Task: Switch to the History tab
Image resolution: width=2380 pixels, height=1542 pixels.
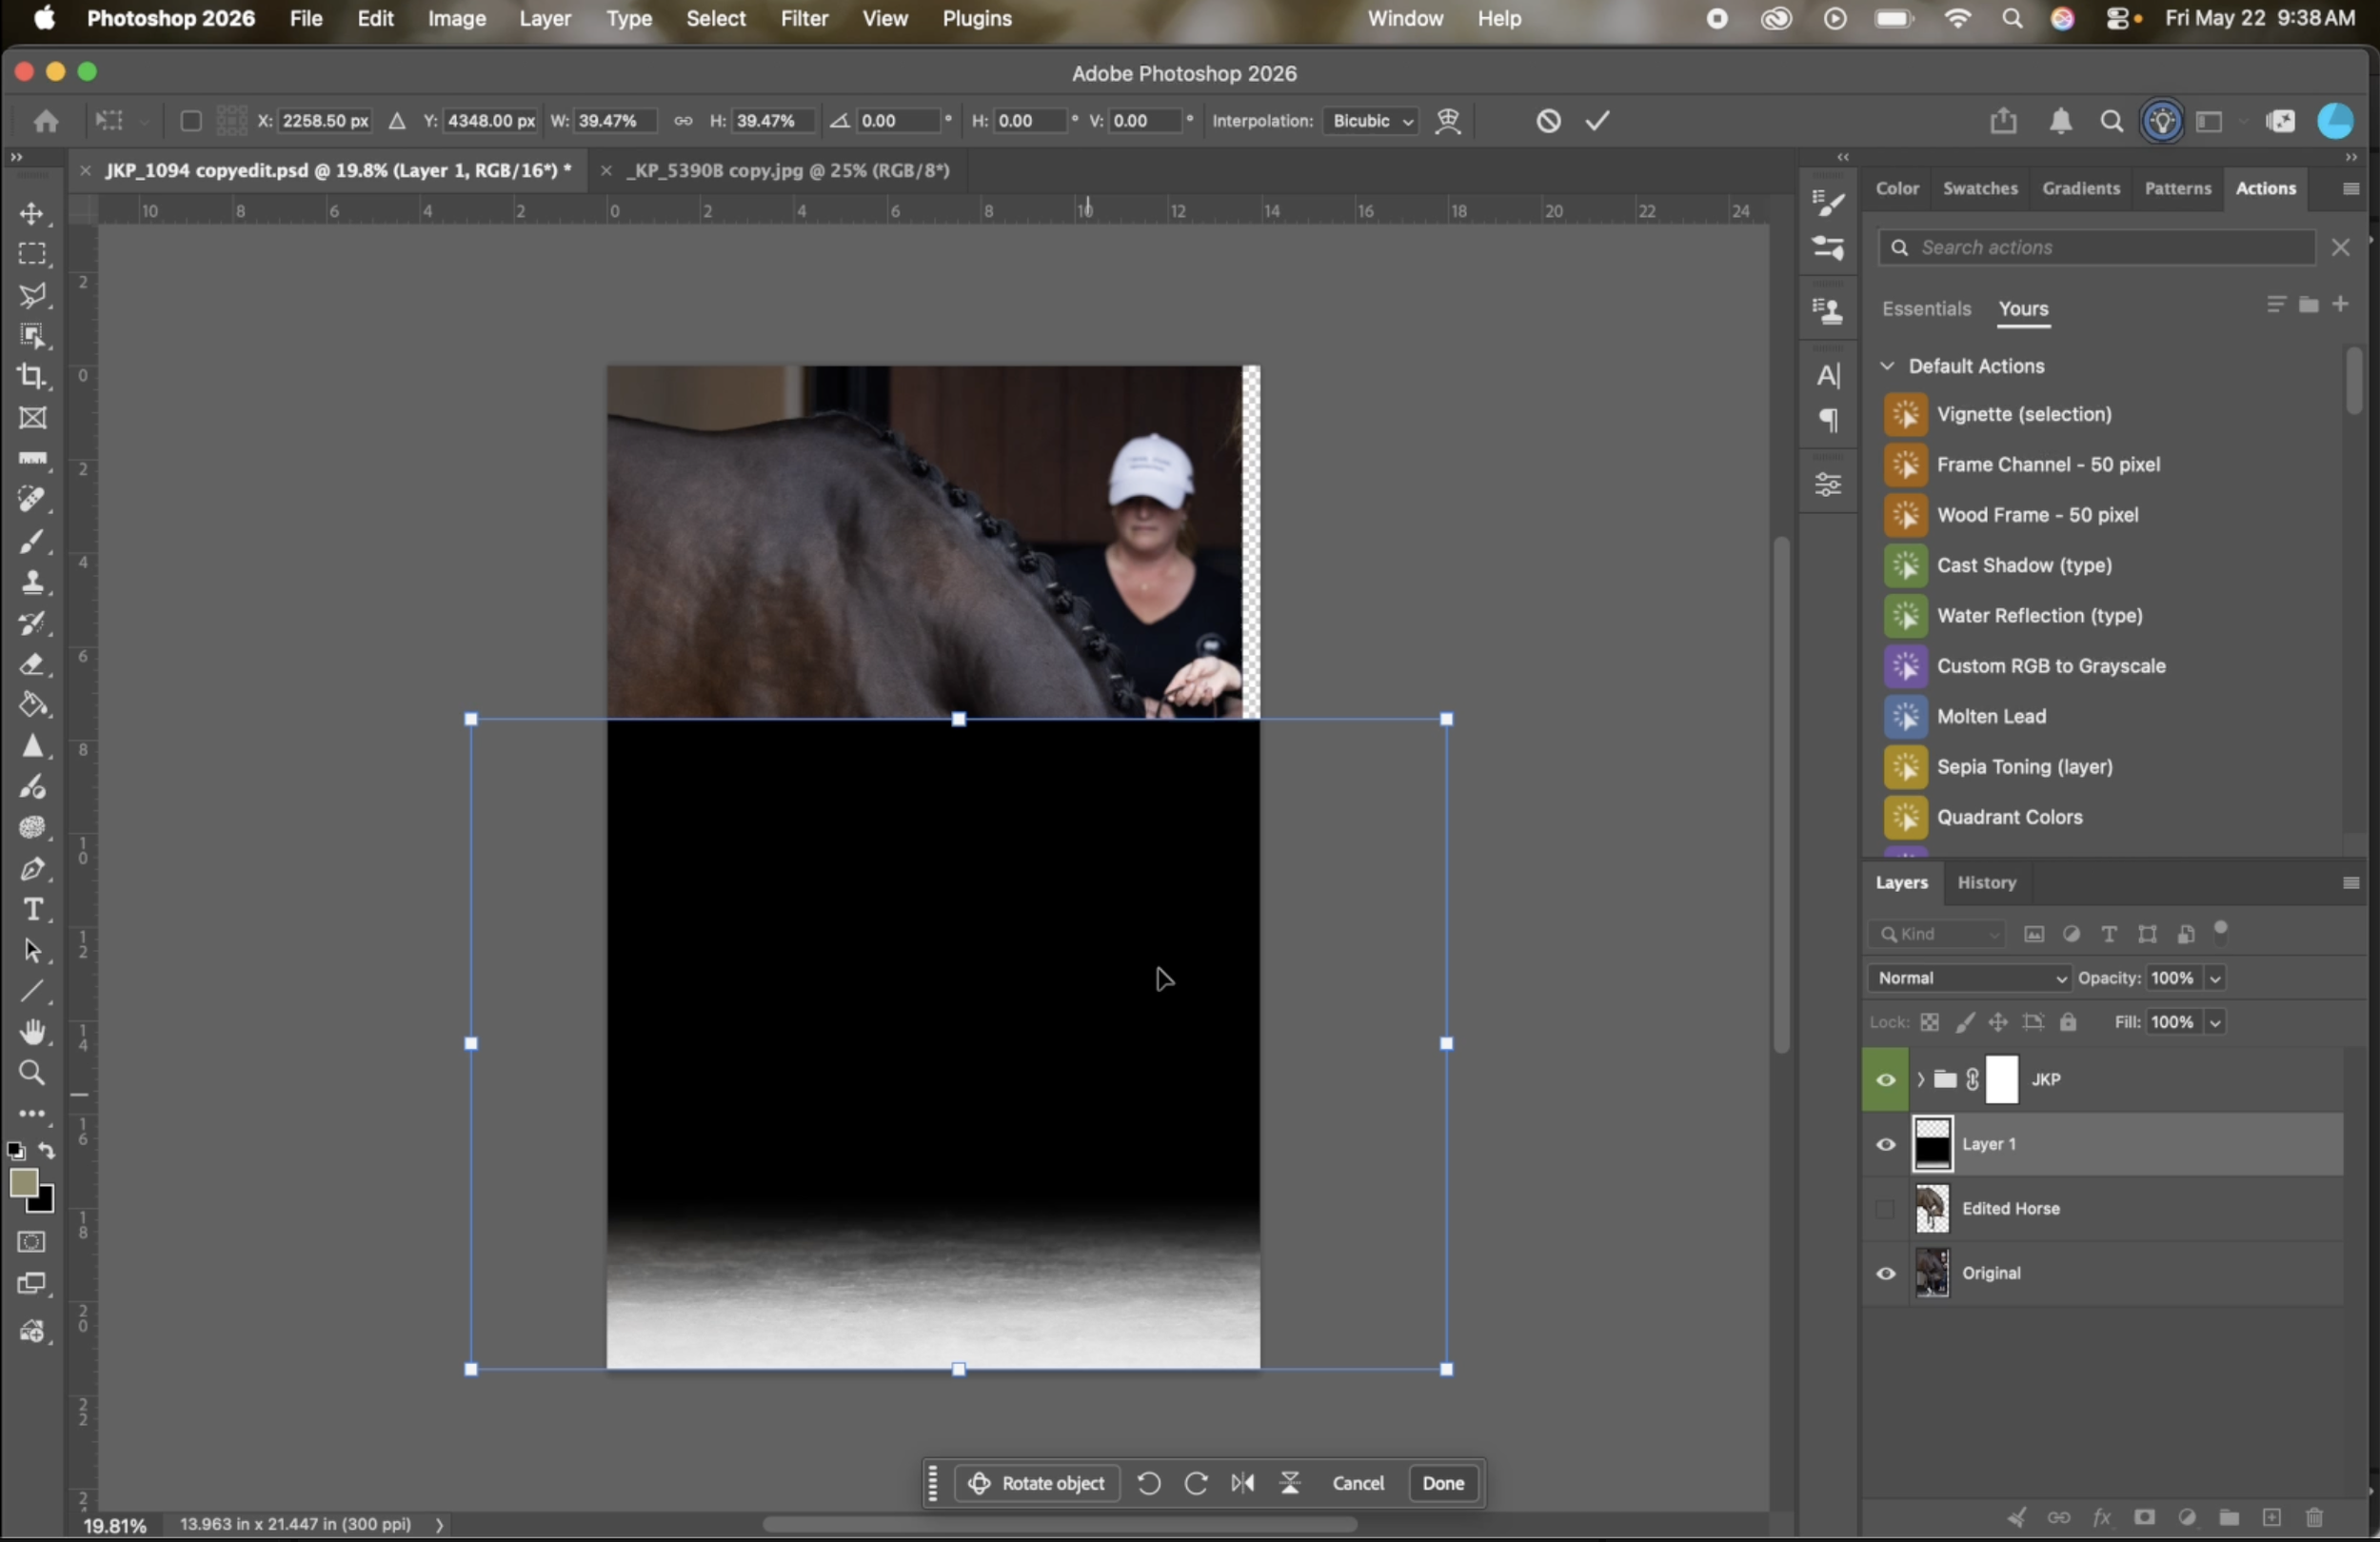Action: click(x=1986, y=883)
